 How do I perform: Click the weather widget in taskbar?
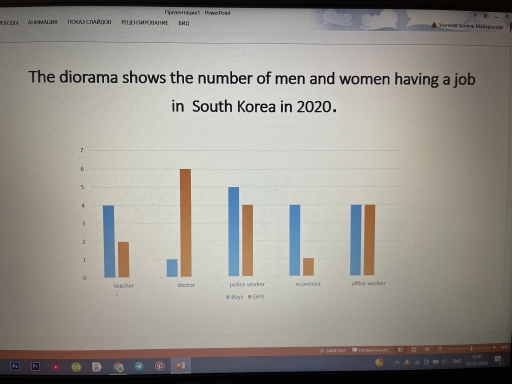coord(379,362)
